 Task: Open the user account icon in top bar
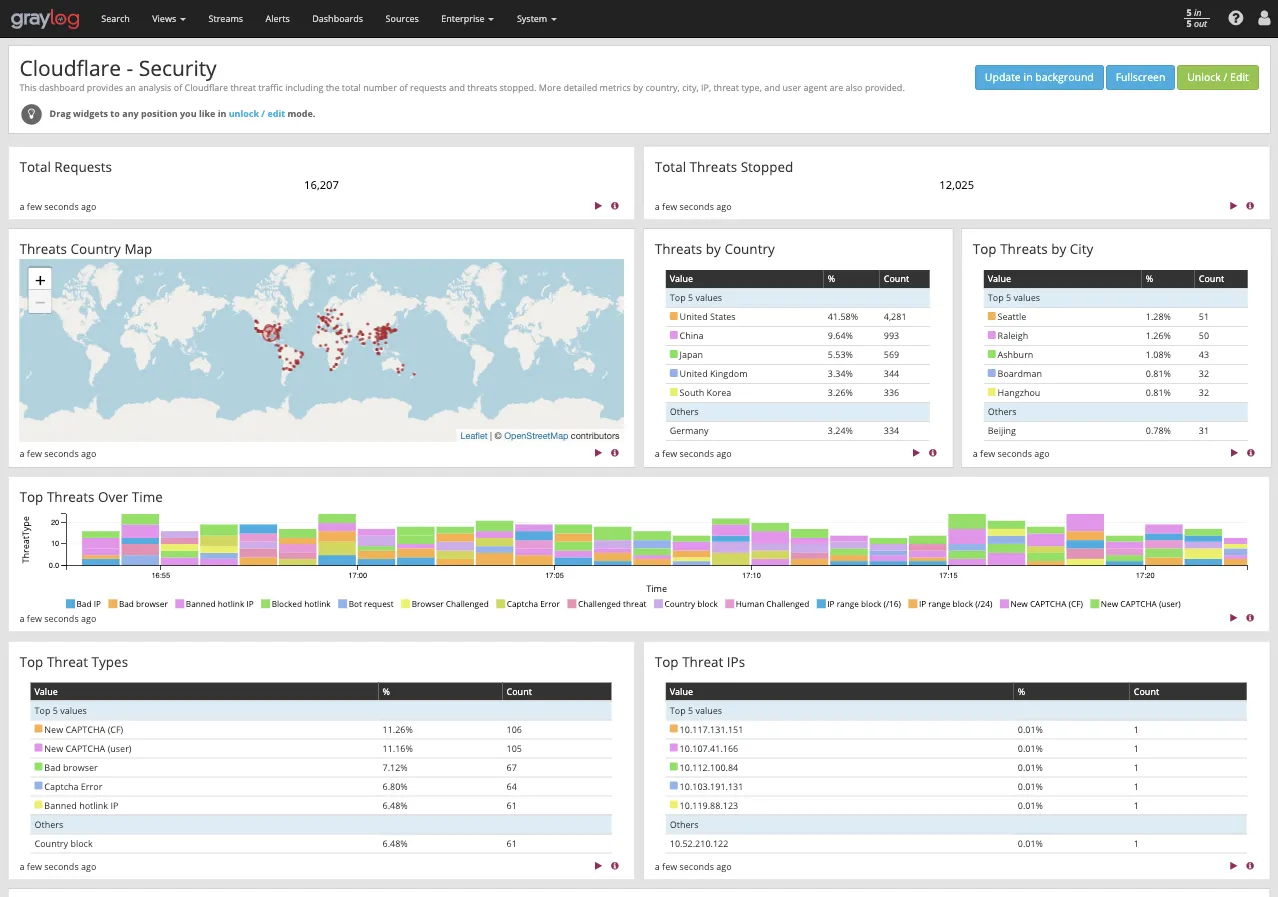pos(1263,18)
